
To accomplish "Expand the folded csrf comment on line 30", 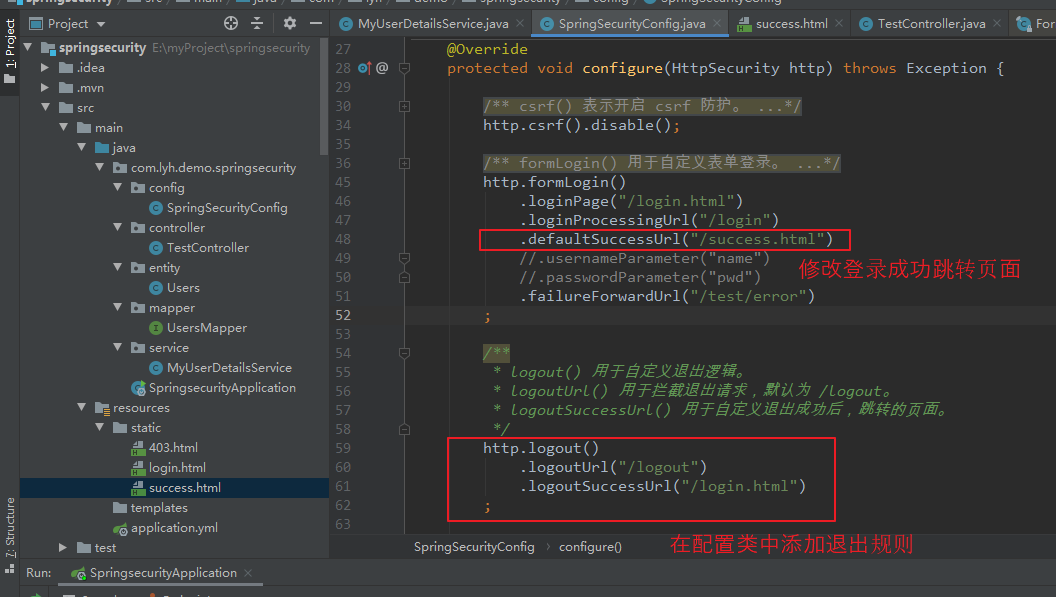I will 405,106.
